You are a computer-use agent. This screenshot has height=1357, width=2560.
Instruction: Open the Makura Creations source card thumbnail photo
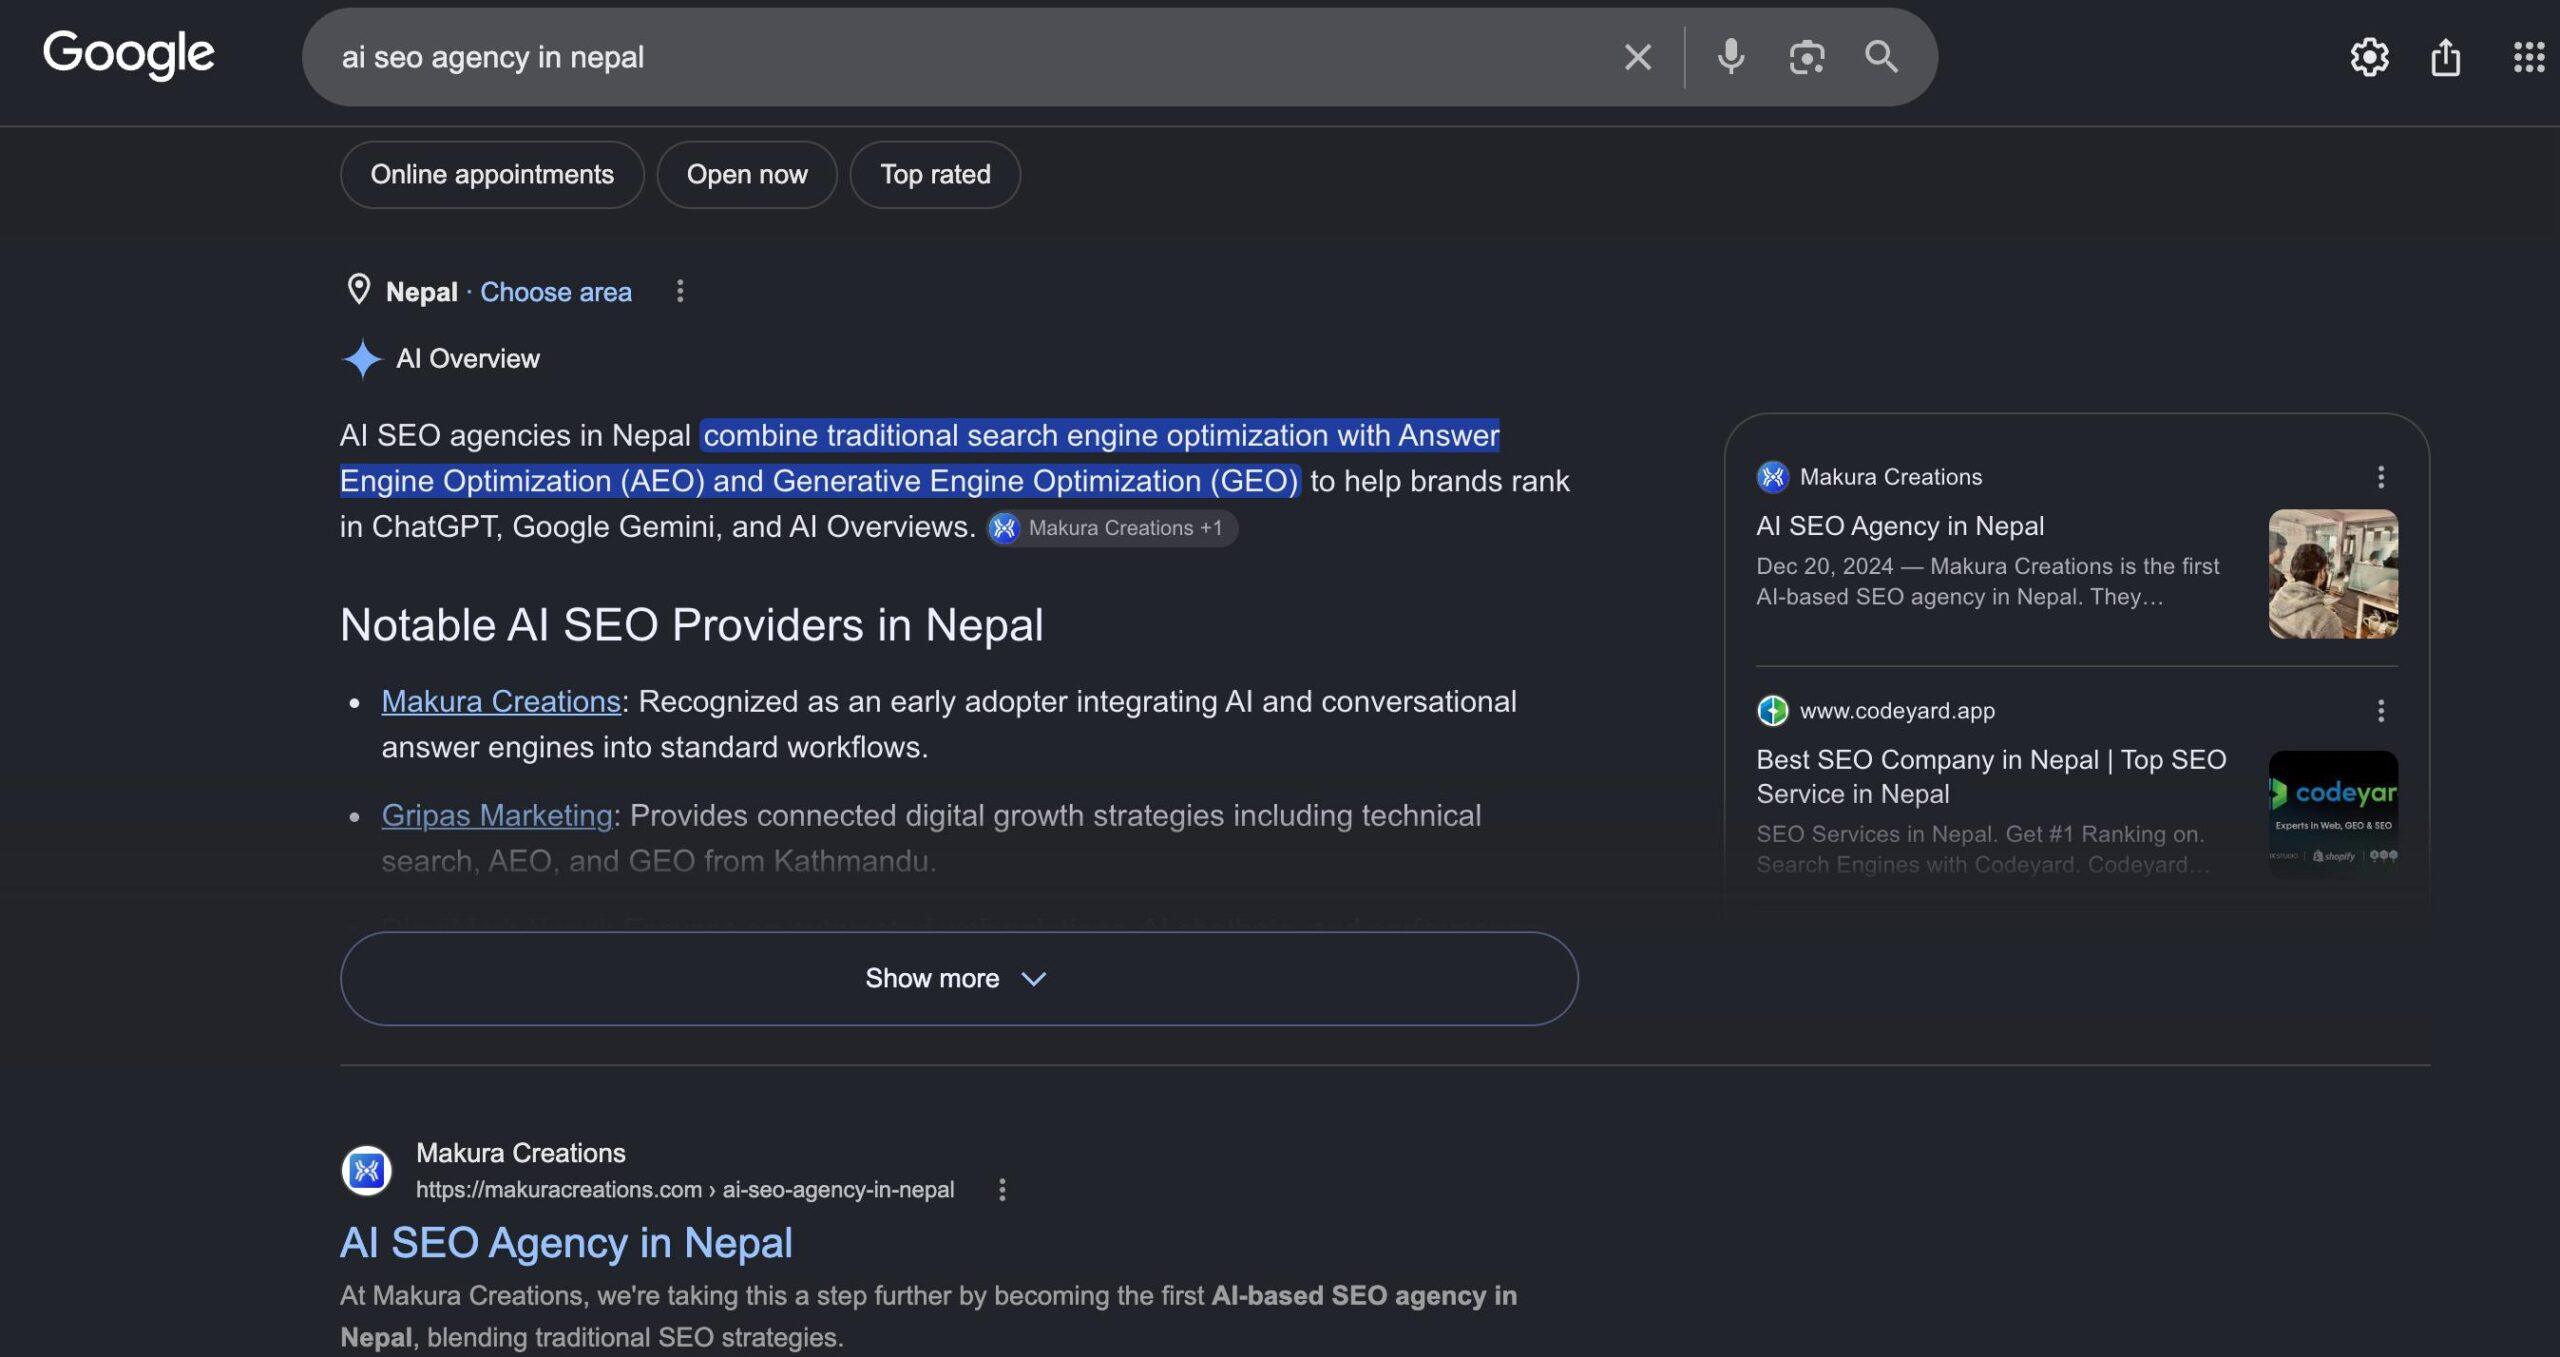click(2333, 574)
